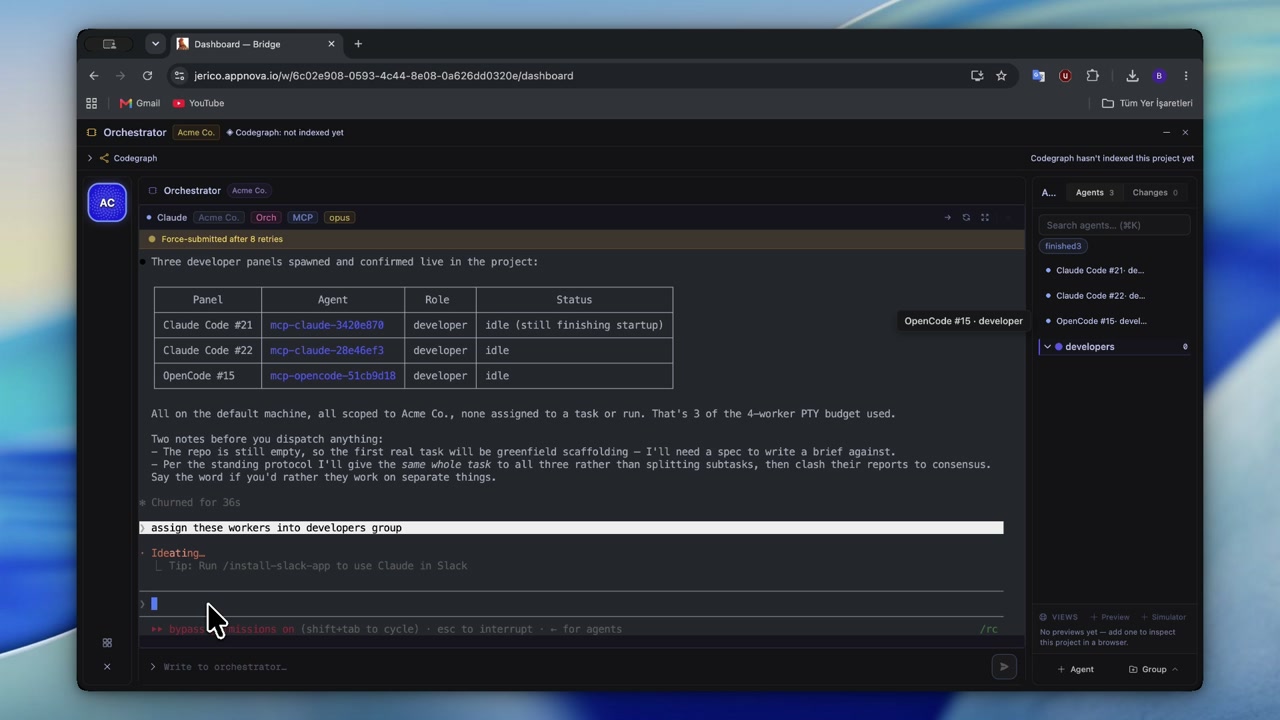Click the refresh icon in the Claude panel header
Screen dimensions: 1280x720
[x=966, y=217]
